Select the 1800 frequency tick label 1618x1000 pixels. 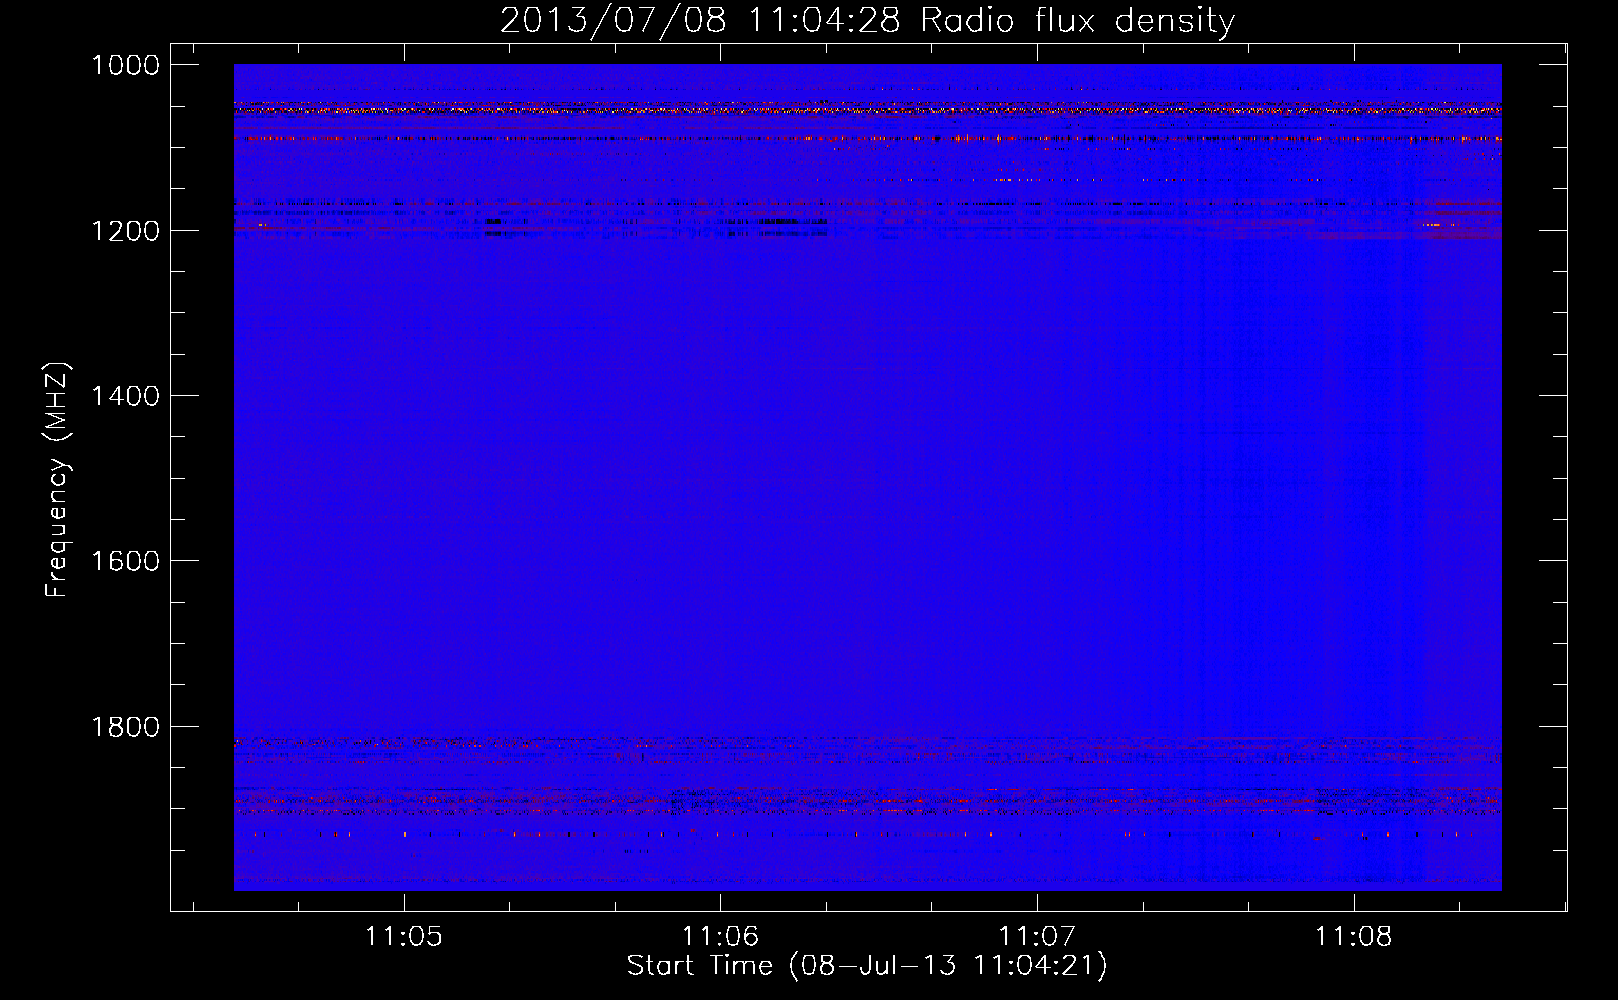click(125, 727)
